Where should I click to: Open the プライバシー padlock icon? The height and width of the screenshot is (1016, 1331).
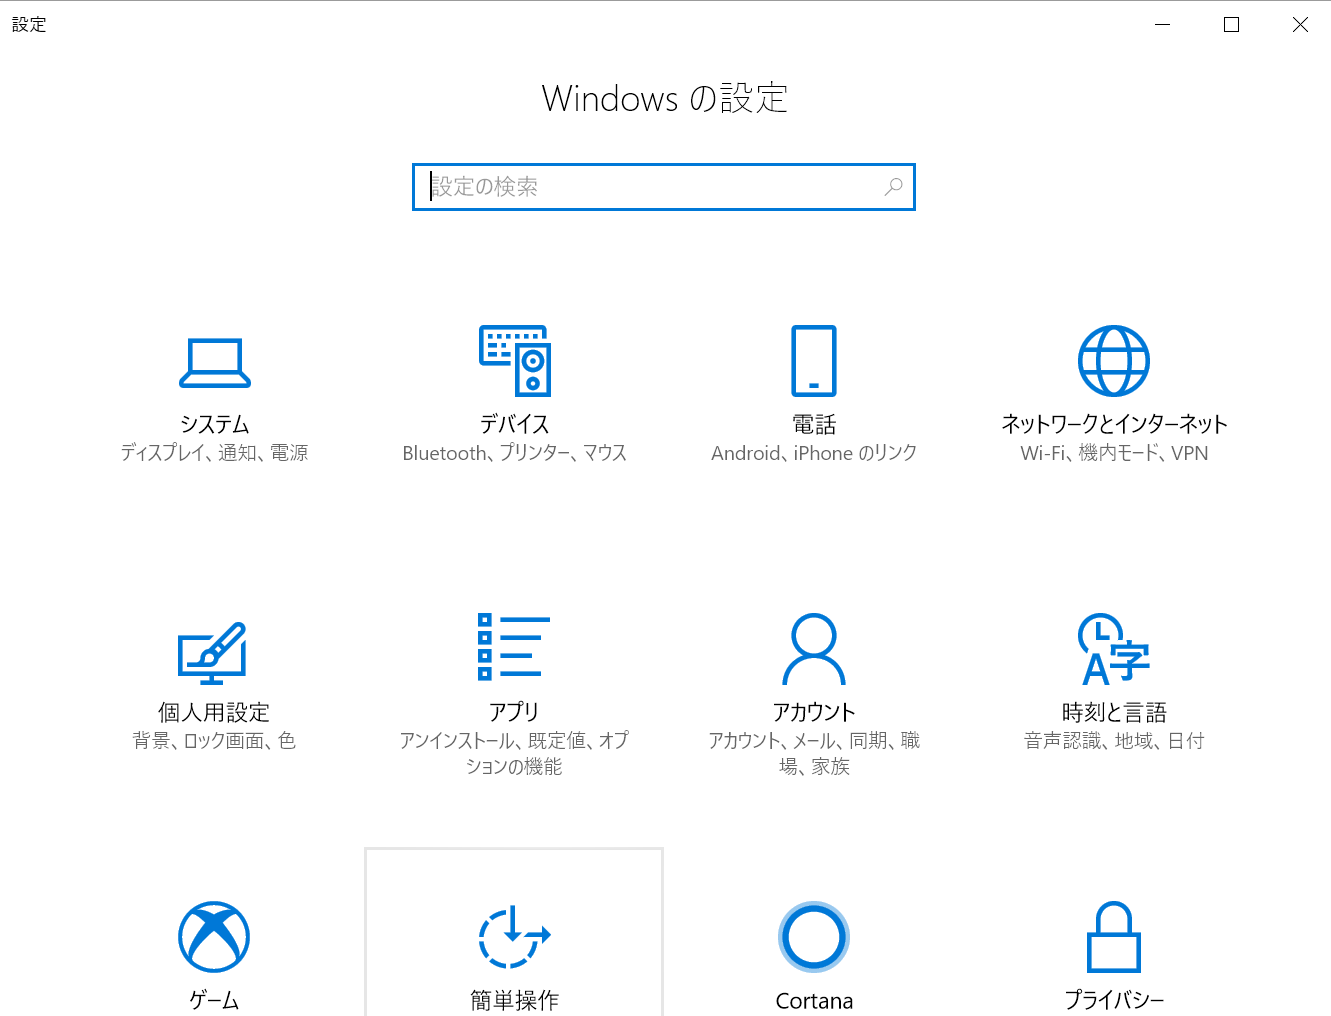point(1114,937)
